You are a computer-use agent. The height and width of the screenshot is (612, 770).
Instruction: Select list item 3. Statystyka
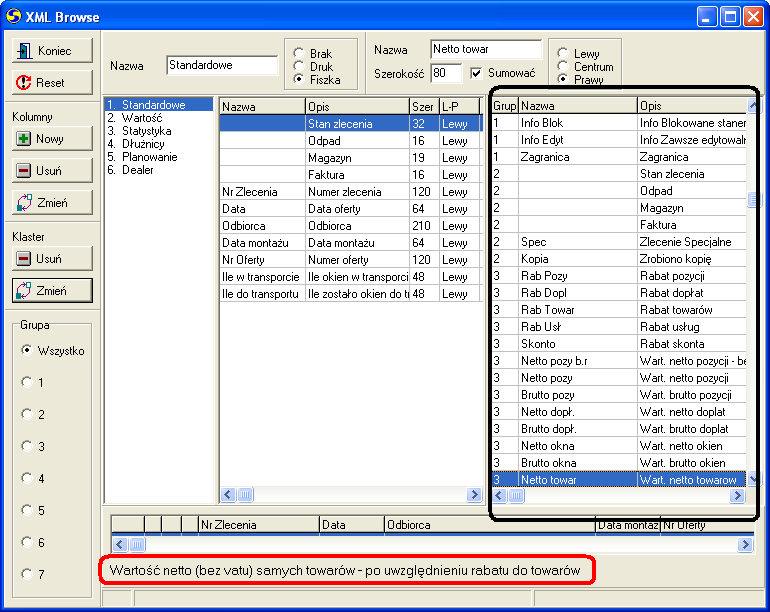click(159, 131)
